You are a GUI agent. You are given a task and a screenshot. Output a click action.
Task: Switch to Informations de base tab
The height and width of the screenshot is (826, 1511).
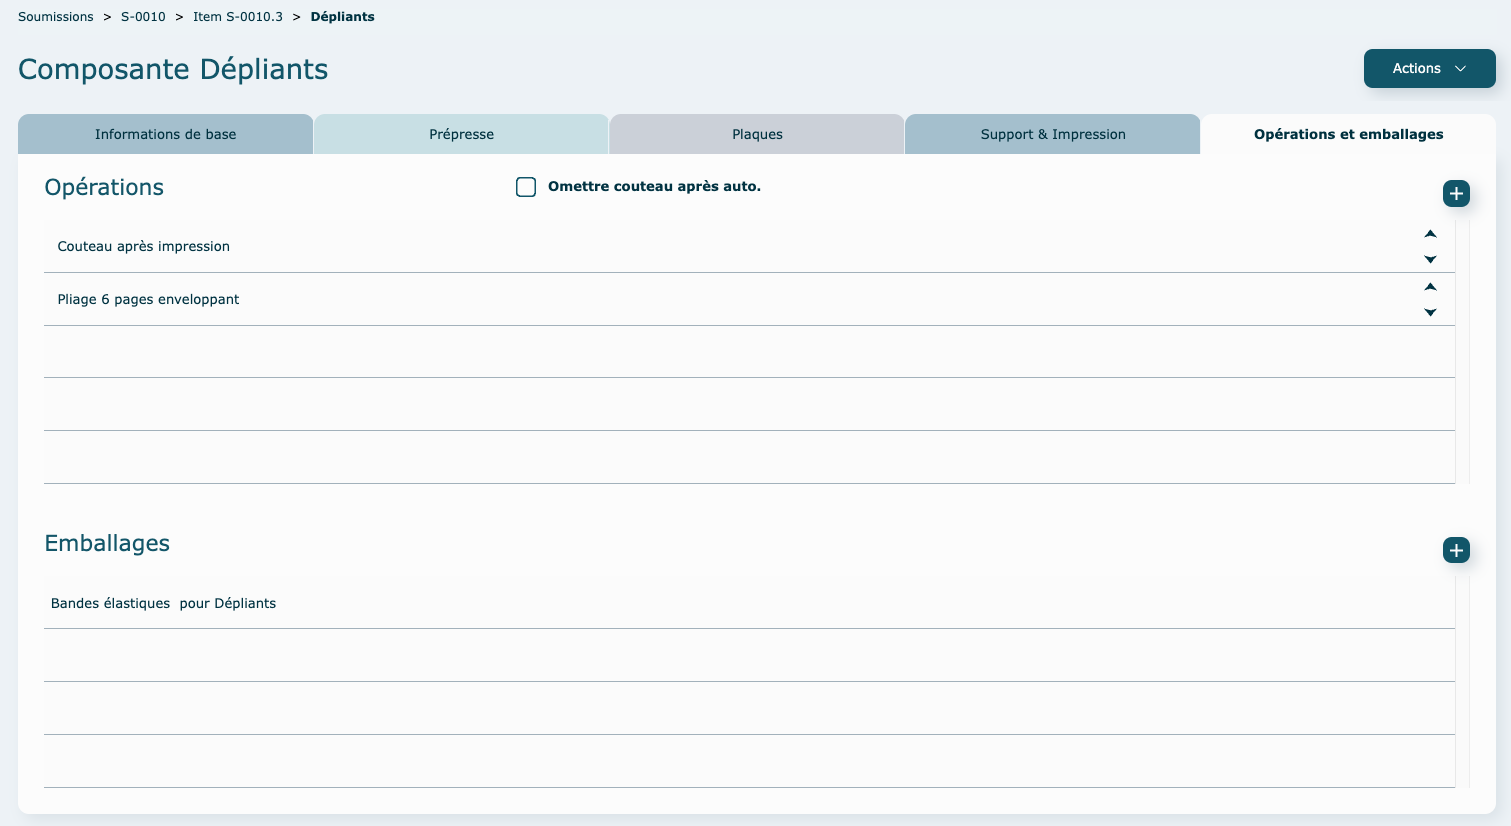point(166,134)
